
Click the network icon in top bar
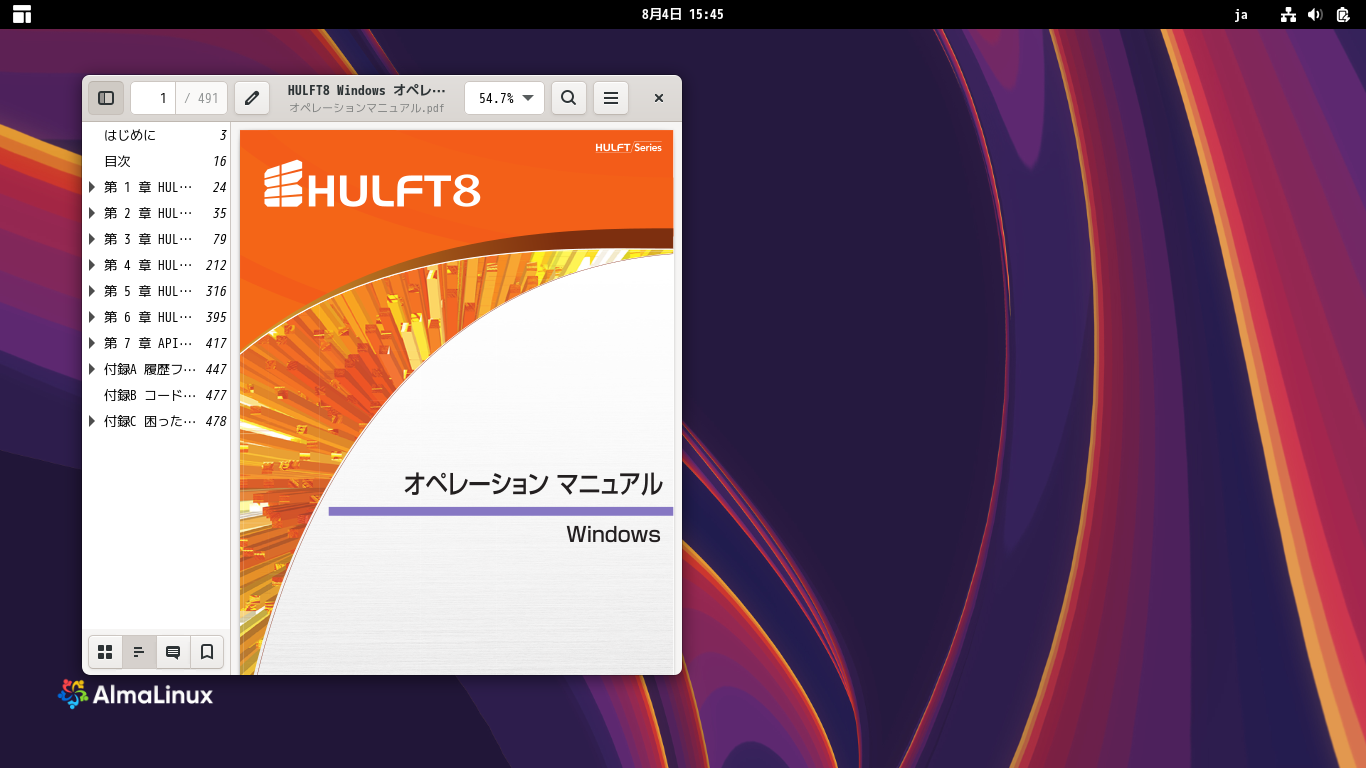point(1288,14)
